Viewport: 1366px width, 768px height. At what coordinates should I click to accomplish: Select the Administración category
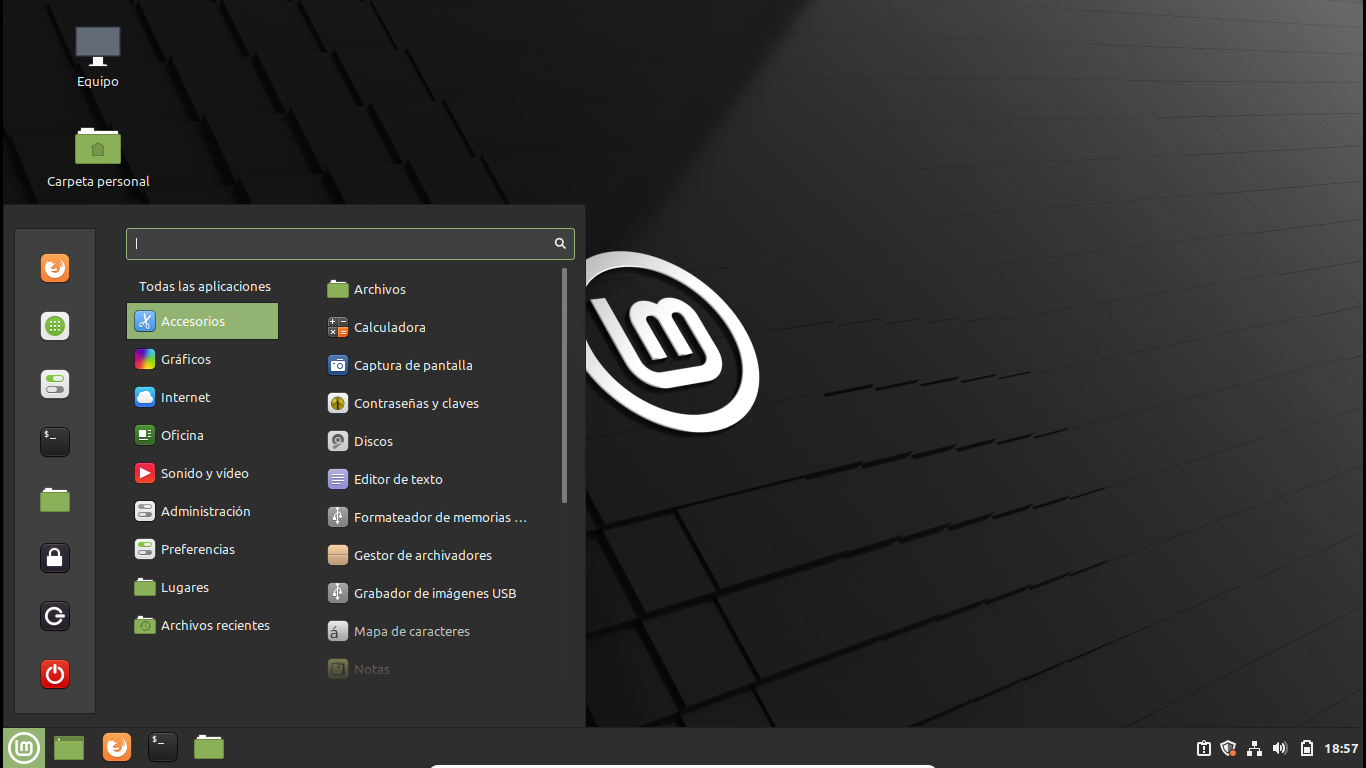click(x=202, y=511)
